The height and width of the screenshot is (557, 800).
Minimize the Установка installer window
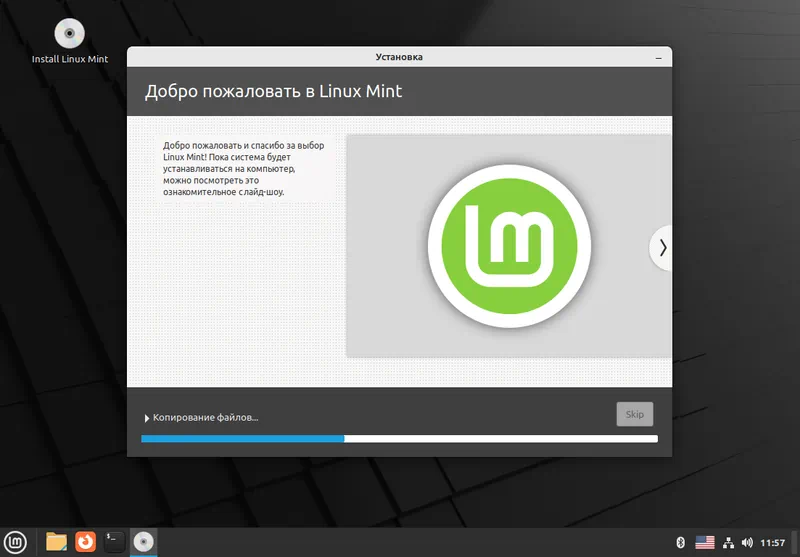659,58
